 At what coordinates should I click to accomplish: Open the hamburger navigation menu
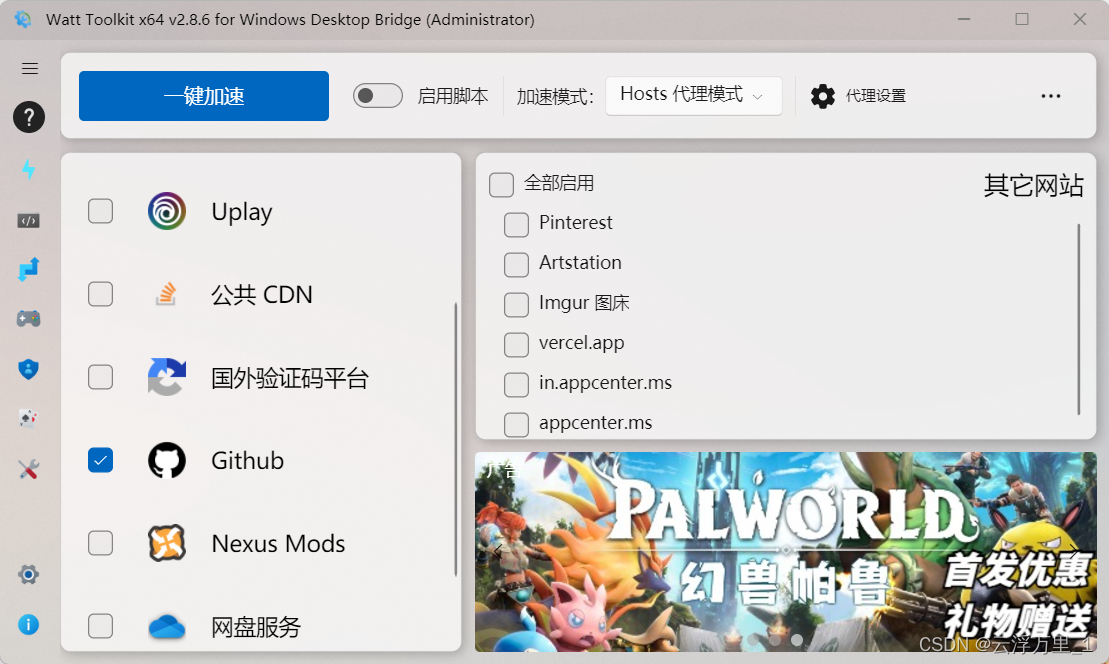30,69
